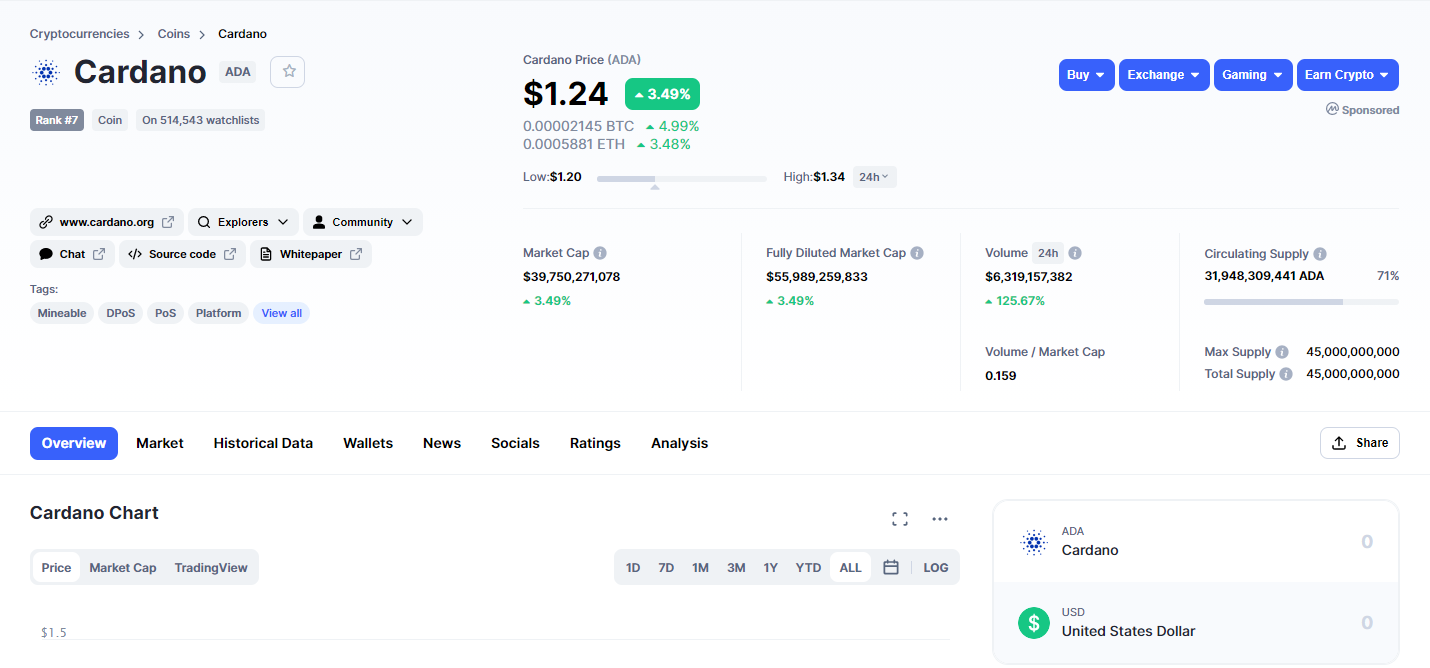
Task: Click View all tags
Action: point(282,313)
